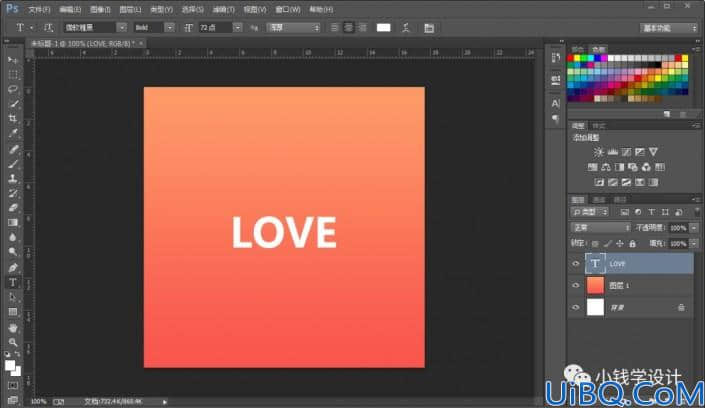This screenshot has height=408, width=705.
Task: Open the collapsed Character panel icon
Action: 556,103
